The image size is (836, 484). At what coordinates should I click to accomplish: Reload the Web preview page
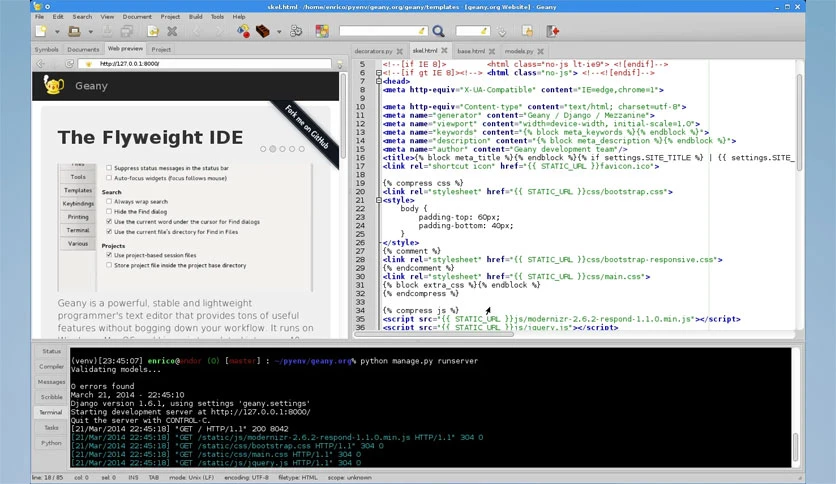click(69, 63)
